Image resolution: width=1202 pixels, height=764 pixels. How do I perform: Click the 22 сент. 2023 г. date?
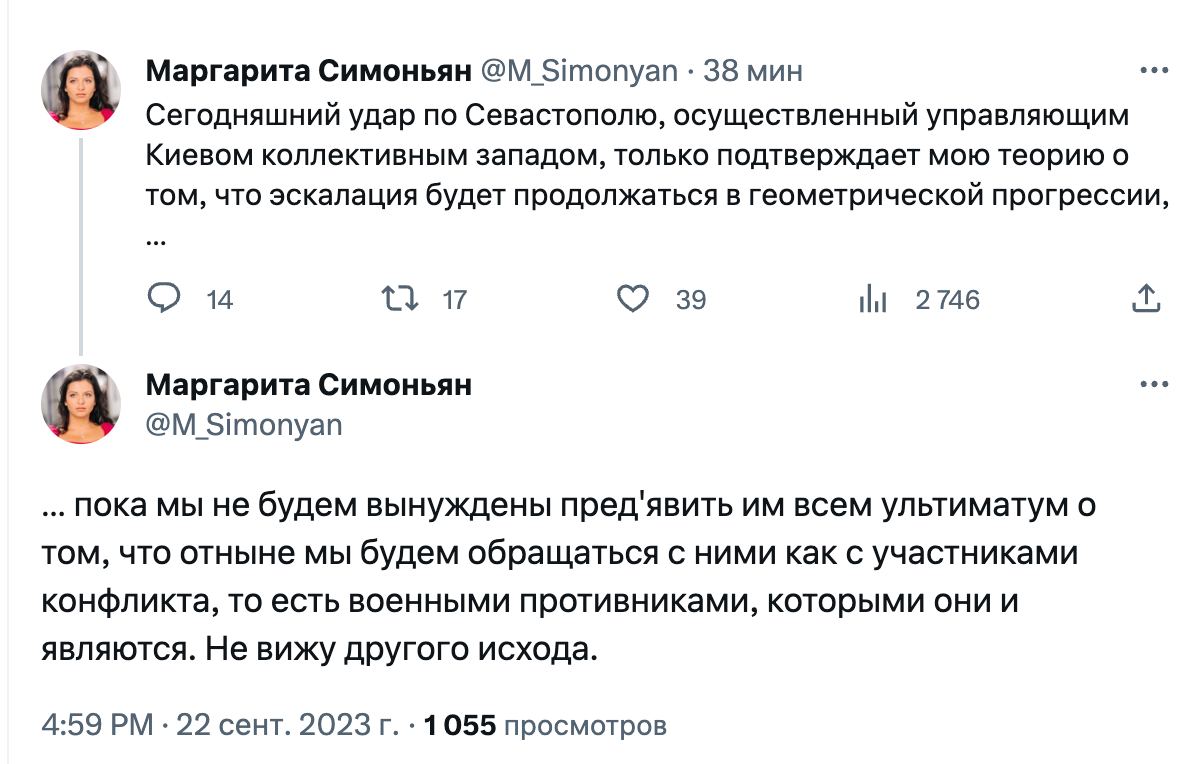click(x=286, y=725)
